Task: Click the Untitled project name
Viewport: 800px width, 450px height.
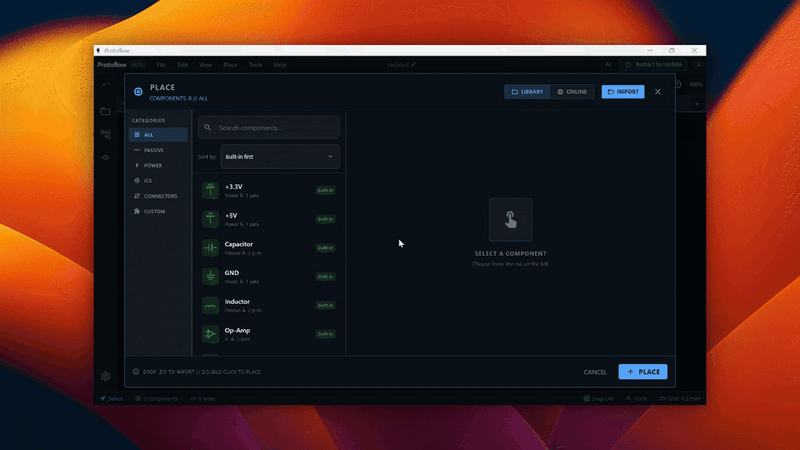Action: pos(398,65)
